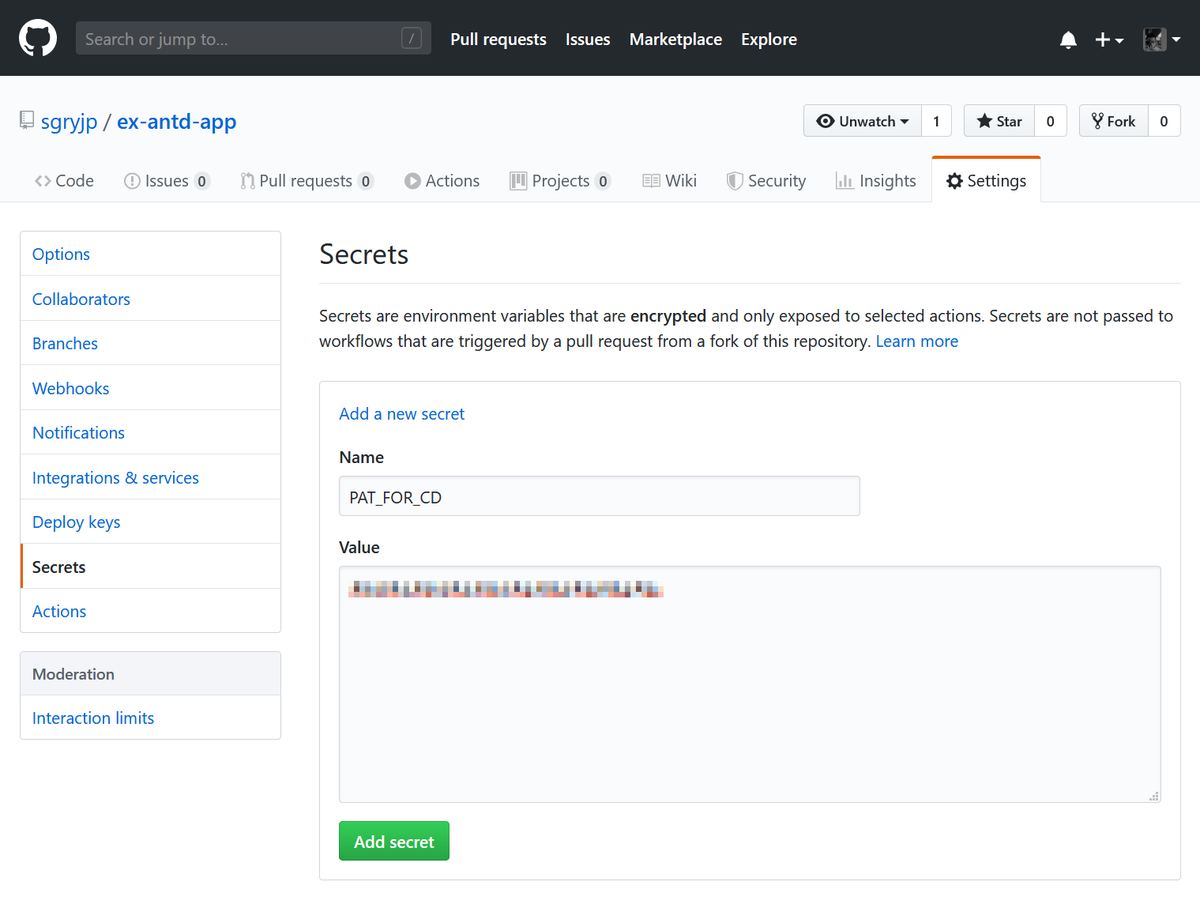
Task: Switch to the Security tab
Action: [x=766, y=181]
